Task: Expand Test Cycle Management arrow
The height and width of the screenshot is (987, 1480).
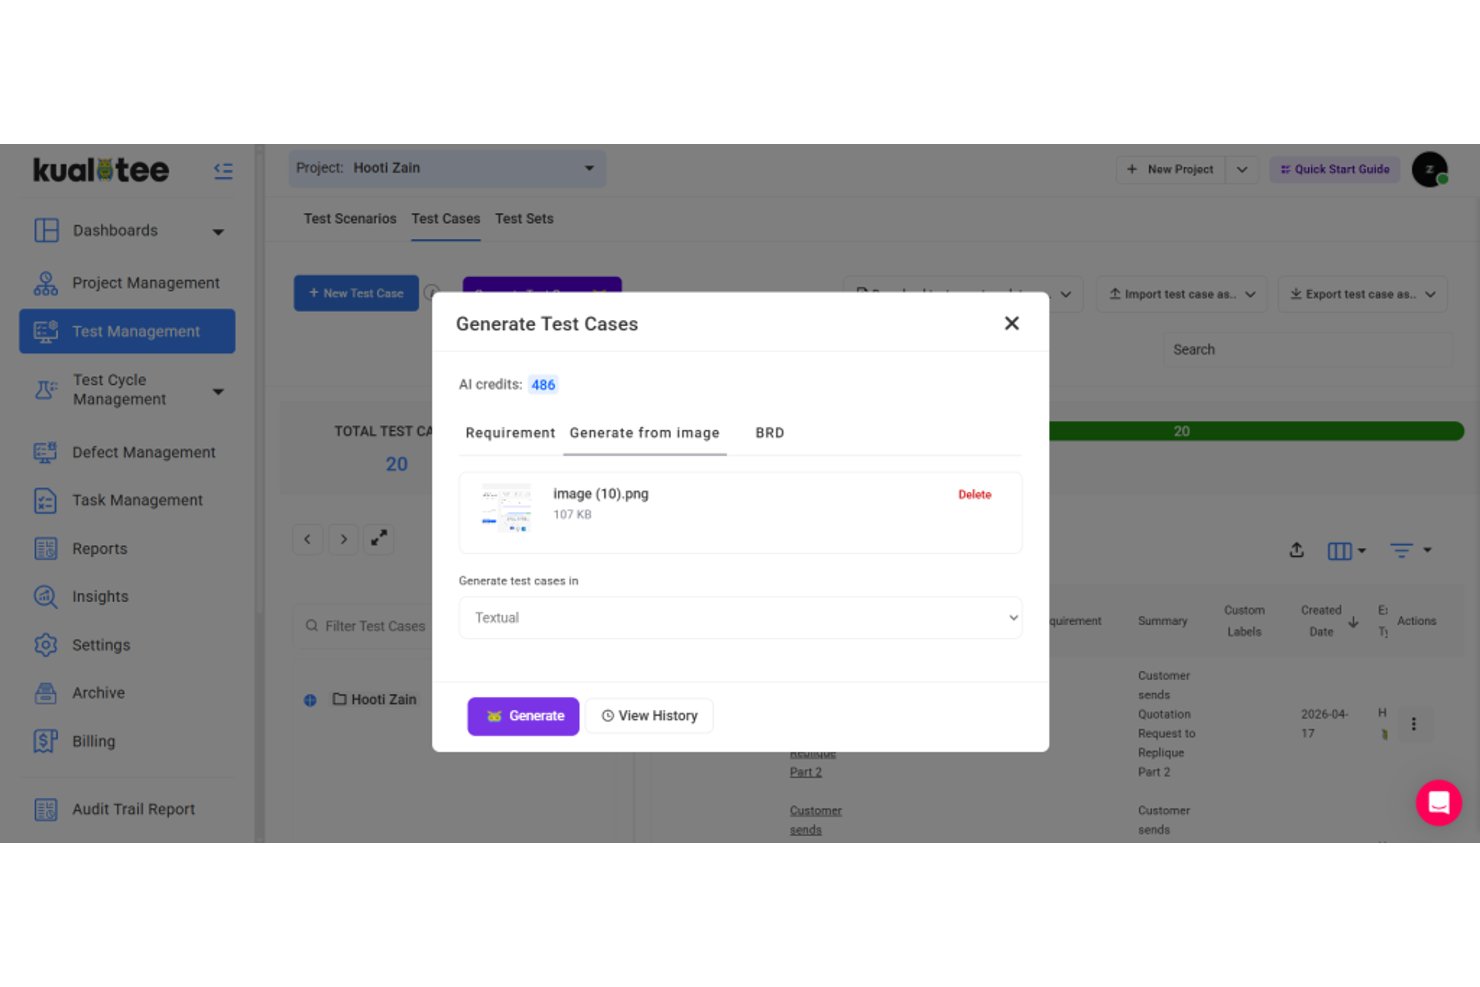Action: 218,391
